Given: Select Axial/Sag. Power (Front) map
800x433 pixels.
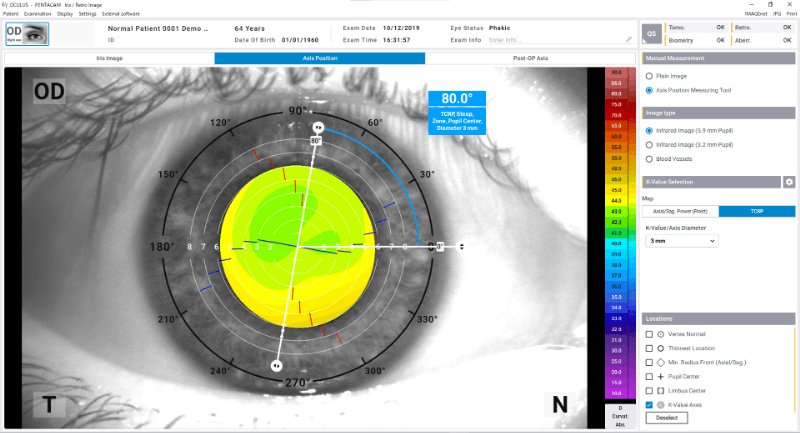Looking at the screenshot, I should [x=680, y=211].
